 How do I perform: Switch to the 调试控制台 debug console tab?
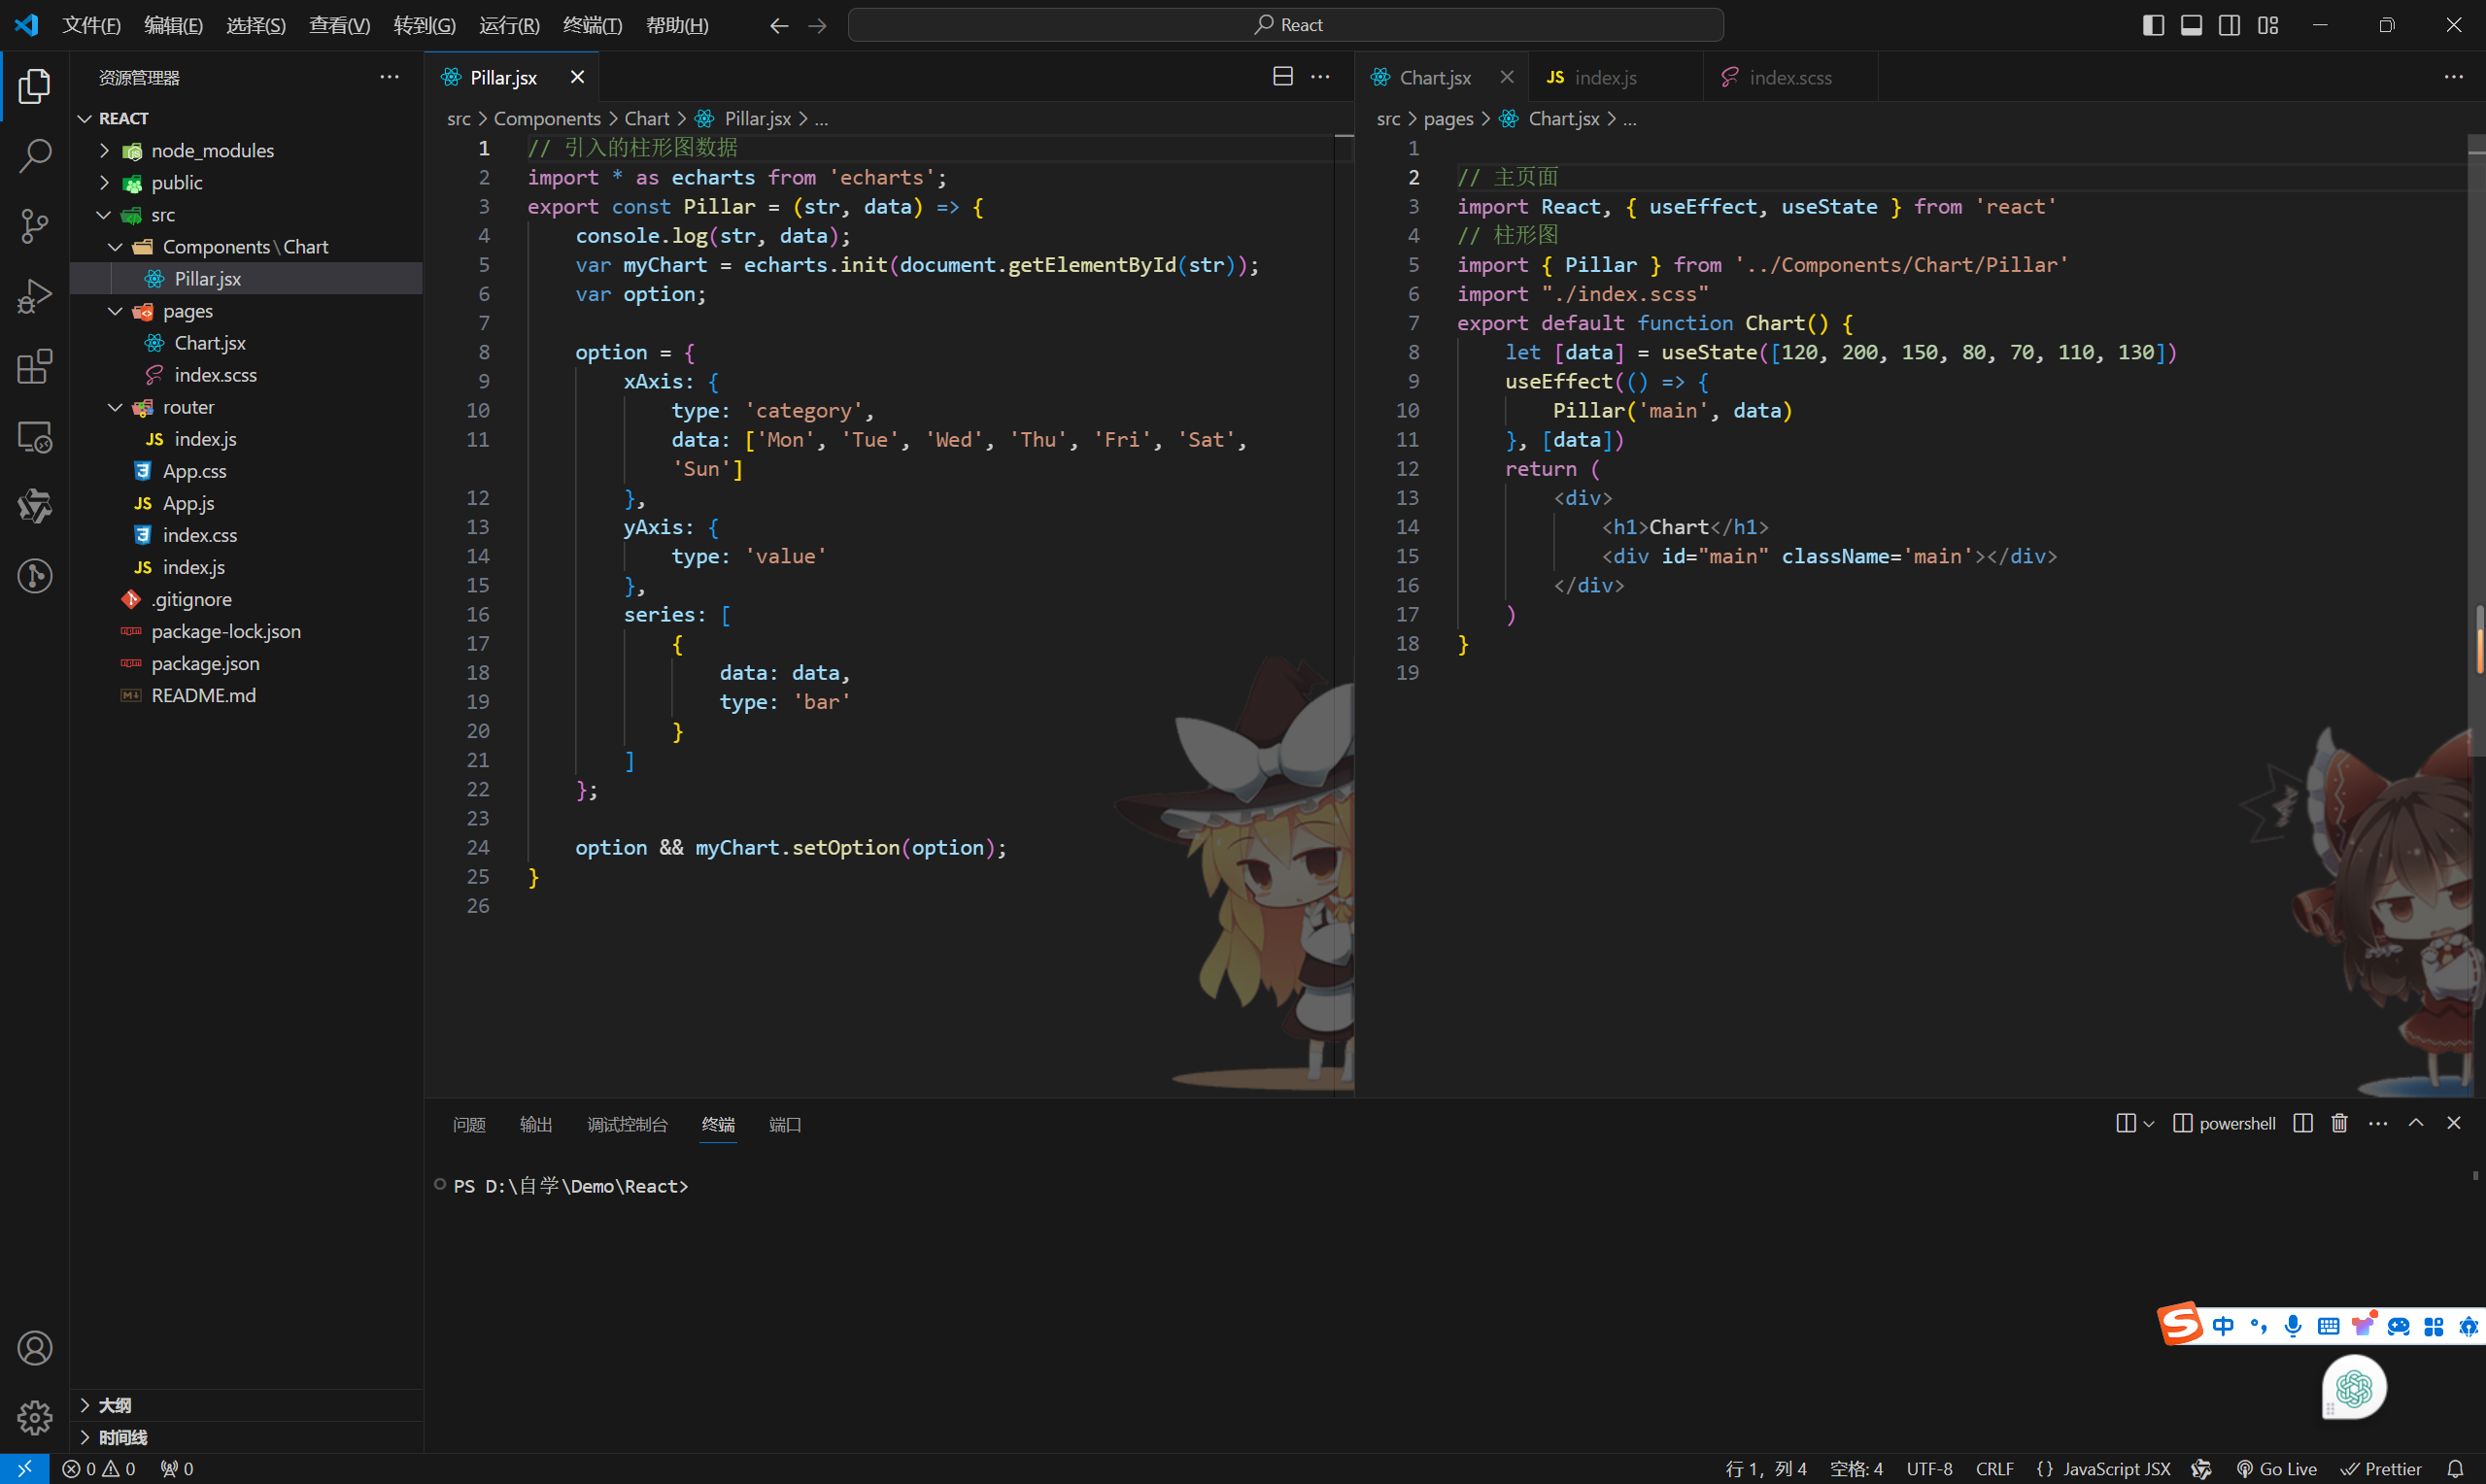(x=627, y=1124)
